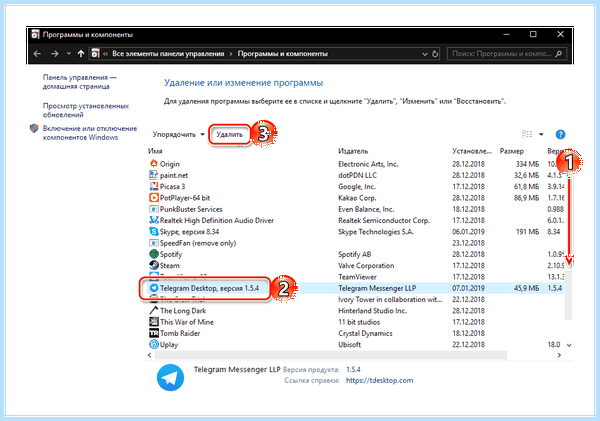The image size is (600, 421).
Task: Select the 334 МБ size cell
Action: (527, 164)
